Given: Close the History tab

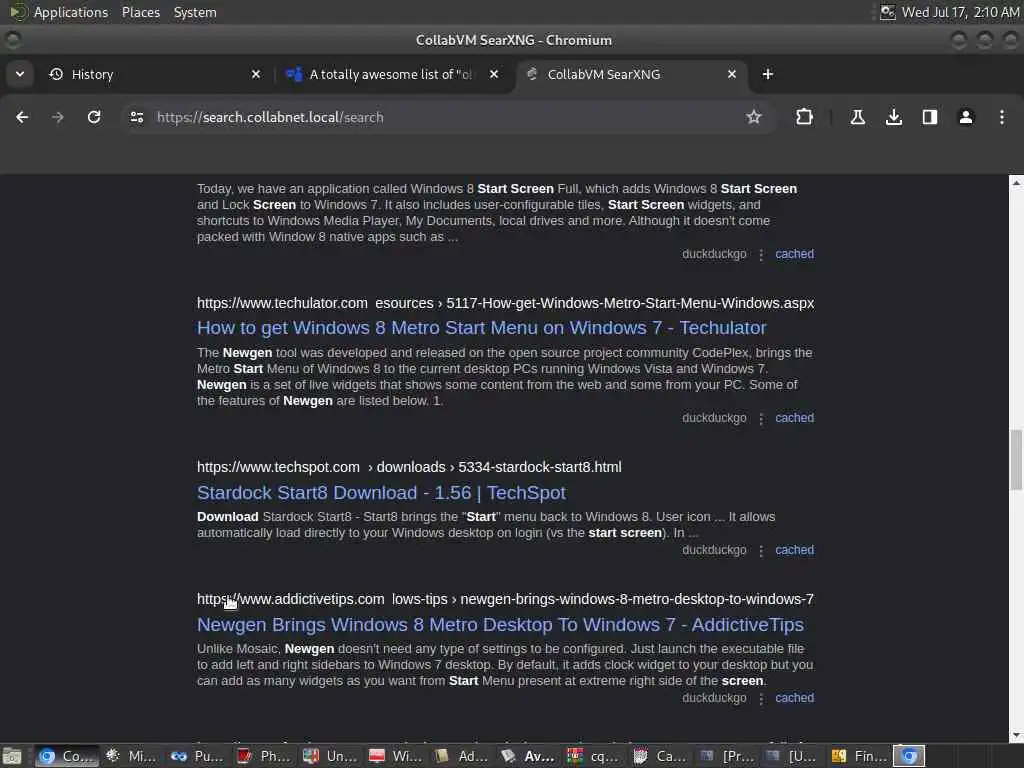Looking at the screenshot, I should 256,74.
